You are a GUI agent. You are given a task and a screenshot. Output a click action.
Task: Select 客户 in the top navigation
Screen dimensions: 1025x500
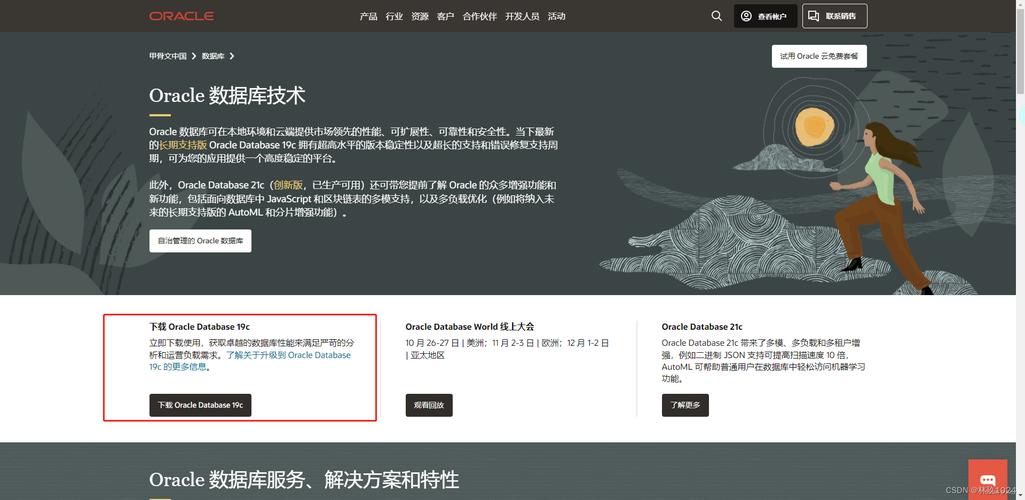tap(445, 16)
